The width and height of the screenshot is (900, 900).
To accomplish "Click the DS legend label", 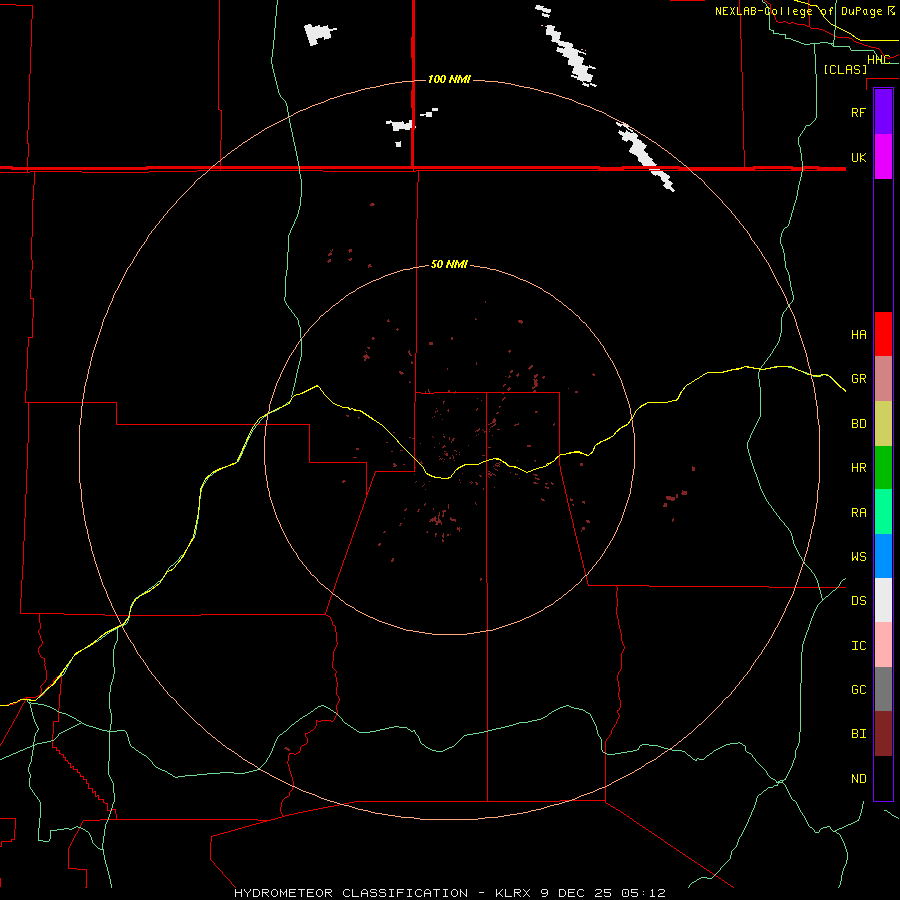I will pos(858,601).
